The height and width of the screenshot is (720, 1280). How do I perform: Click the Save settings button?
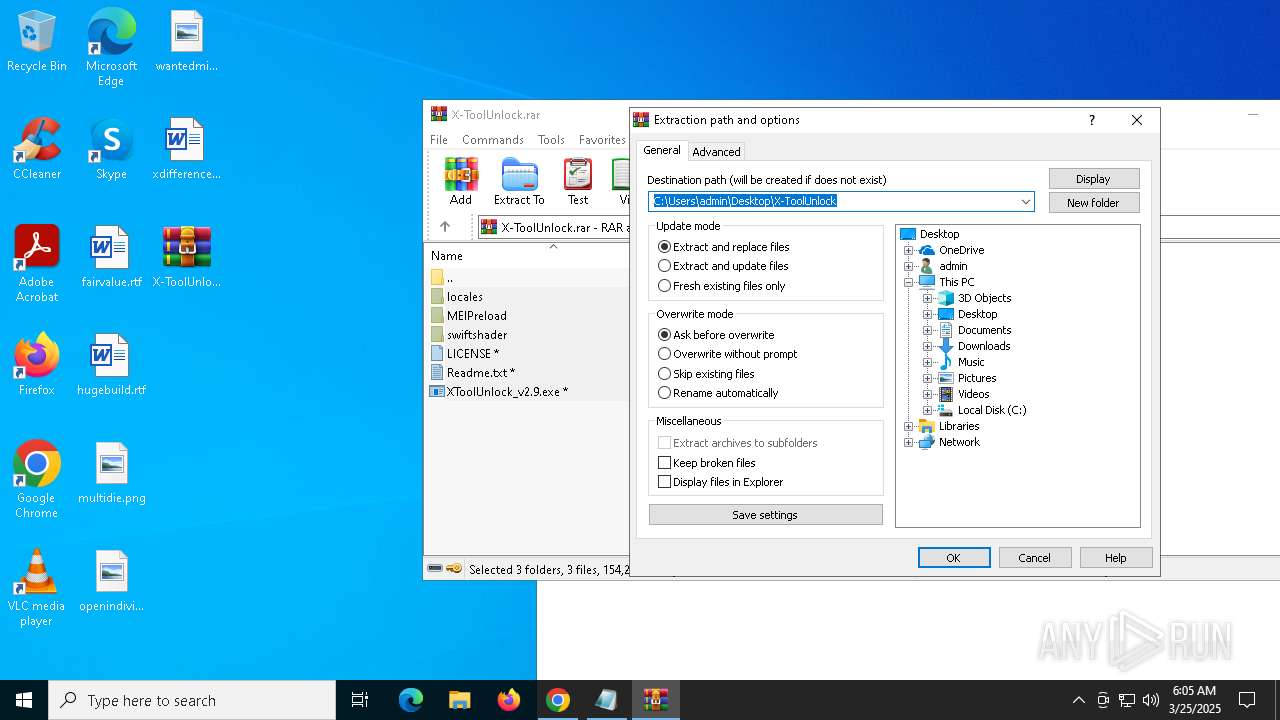(765, 515)
